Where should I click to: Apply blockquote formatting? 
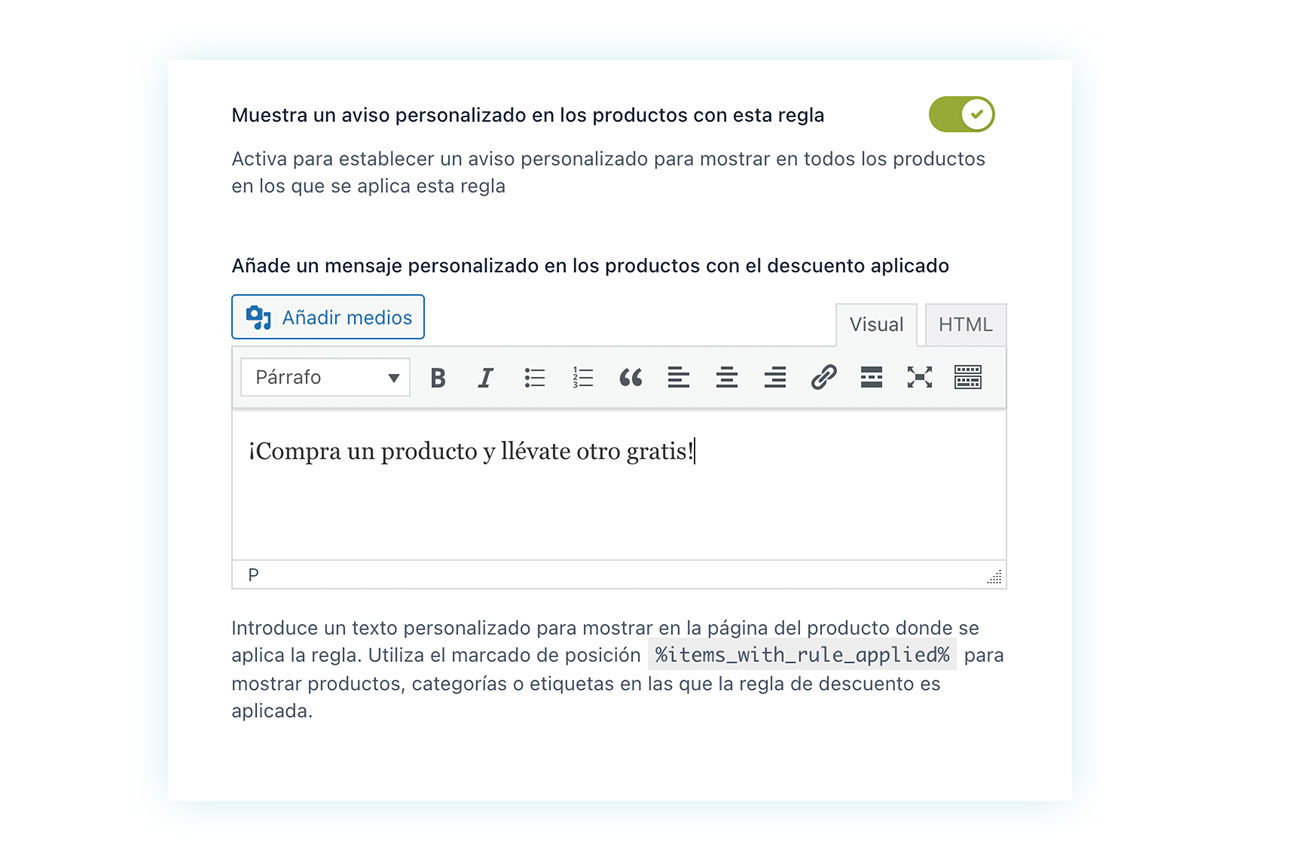click(630, 378)
